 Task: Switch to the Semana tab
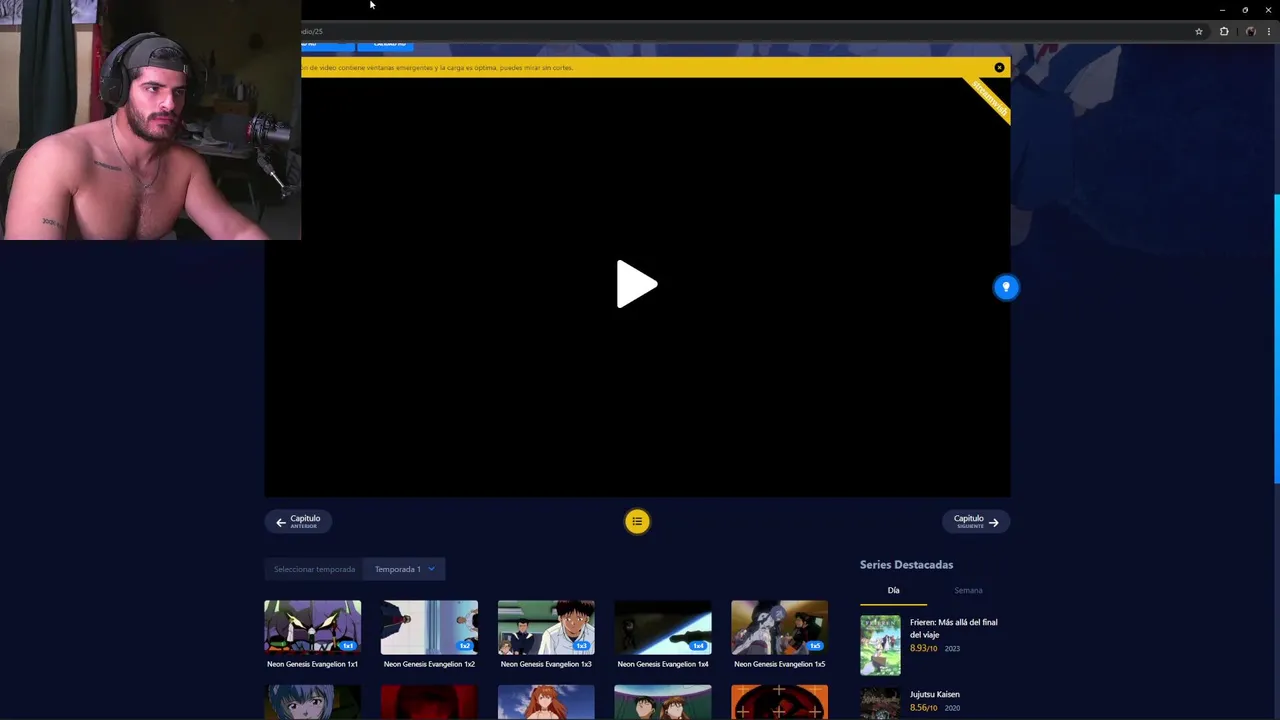(x=968, y=590)
